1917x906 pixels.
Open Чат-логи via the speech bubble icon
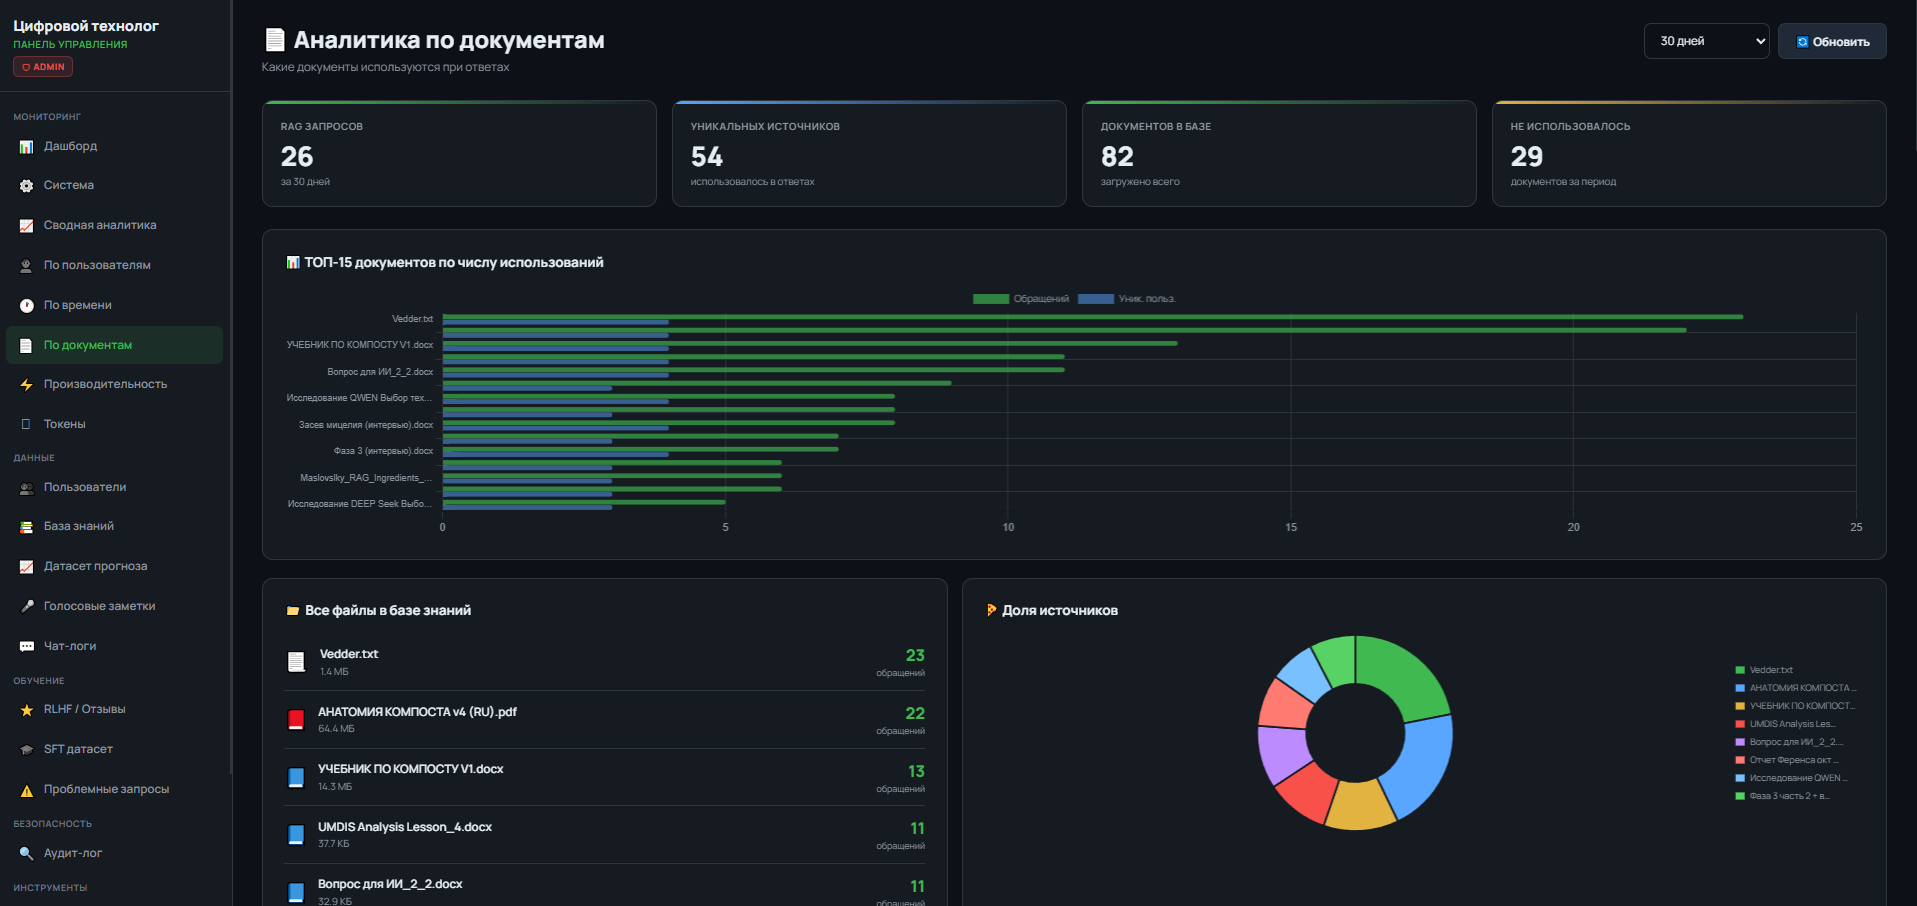click(26, 647)
